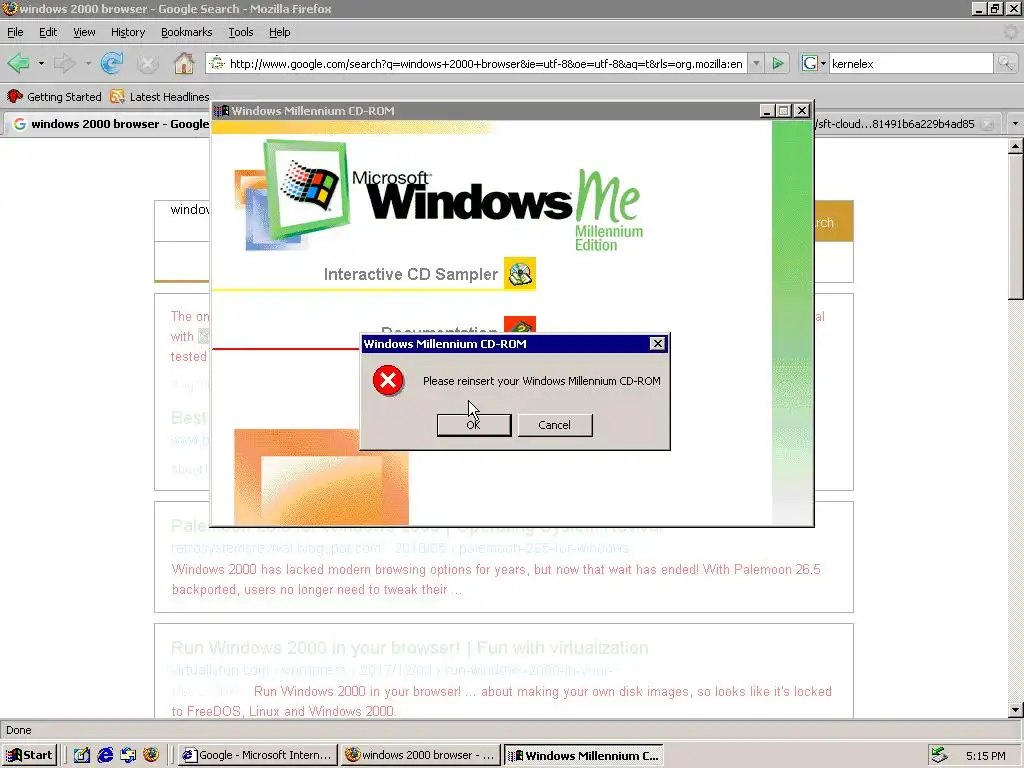Click the Done status bar text
Screen dimensions: 1024x768
coord(18,730)
